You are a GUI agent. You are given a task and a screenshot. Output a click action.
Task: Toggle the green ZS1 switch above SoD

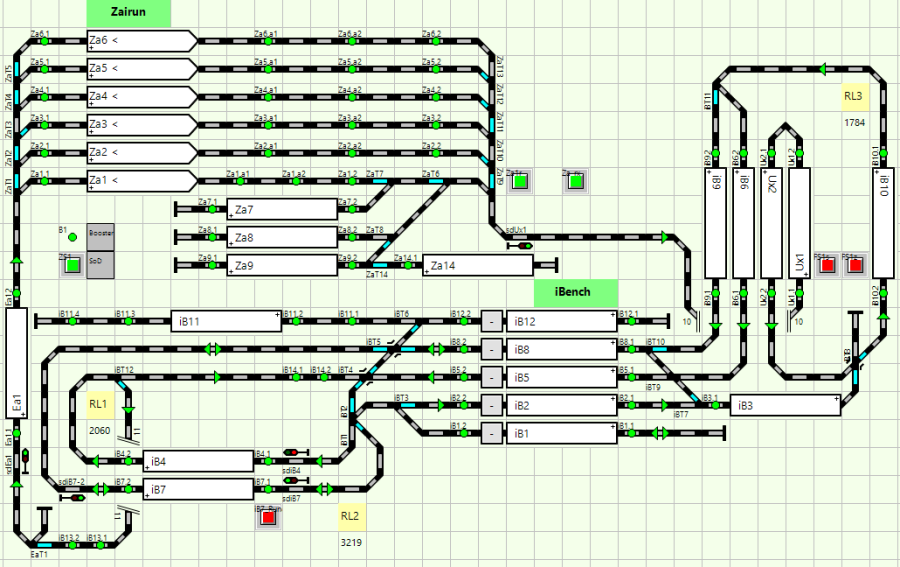coord(70,265)
